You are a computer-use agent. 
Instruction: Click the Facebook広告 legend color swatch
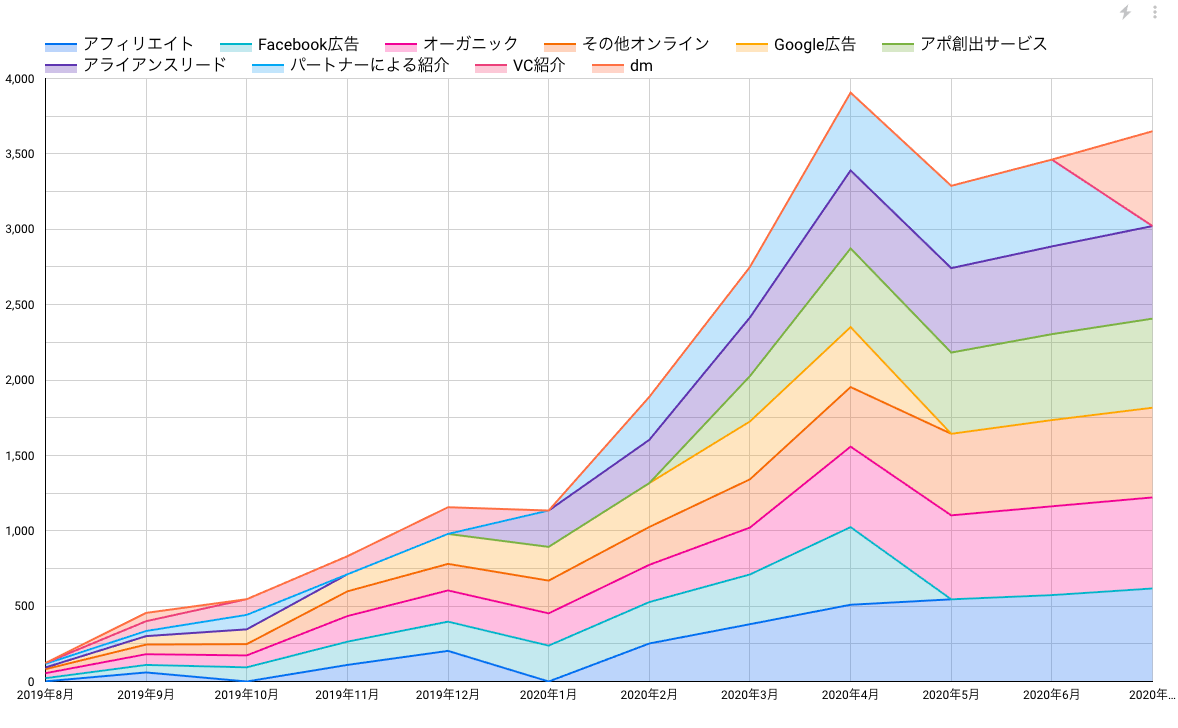click(x=236, y=46)
